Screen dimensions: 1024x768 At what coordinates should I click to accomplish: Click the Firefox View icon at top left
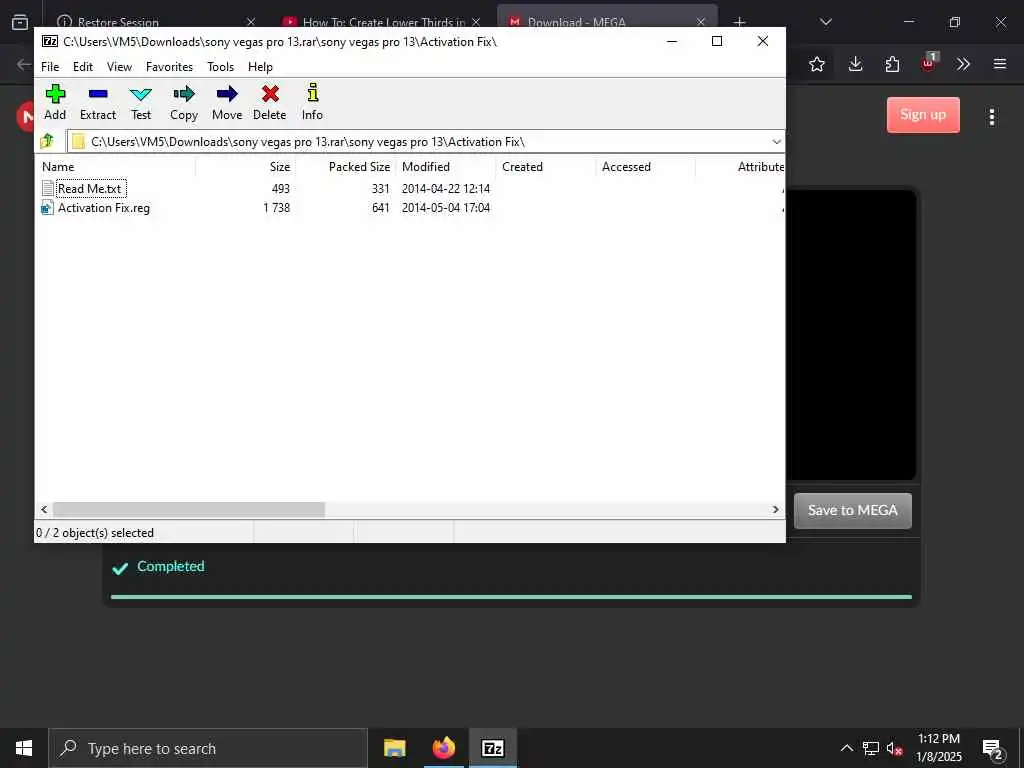pyautogui.click(x=20, y=22)
